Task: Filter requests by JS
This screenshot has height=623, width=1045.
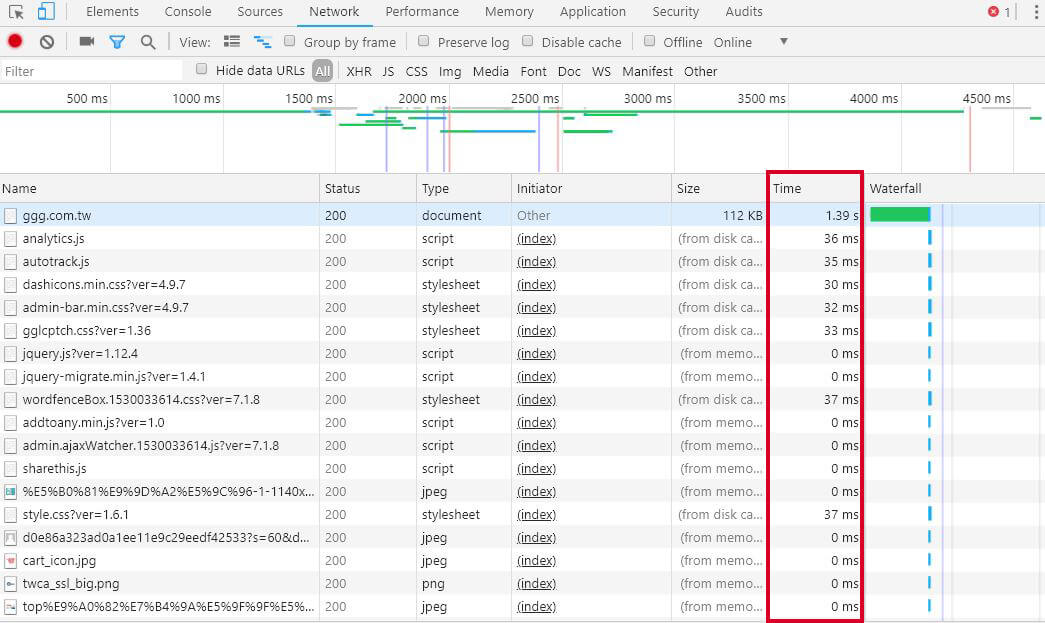Action: (x=389, y=71)
